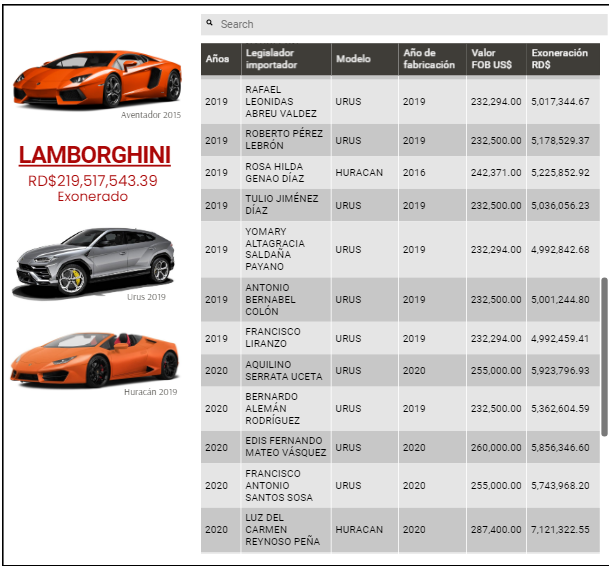The width and height of the screenshot is (609, 568).
Task: Click the RD$219,517,543.39 total amount
Action: tap(93, 181)
